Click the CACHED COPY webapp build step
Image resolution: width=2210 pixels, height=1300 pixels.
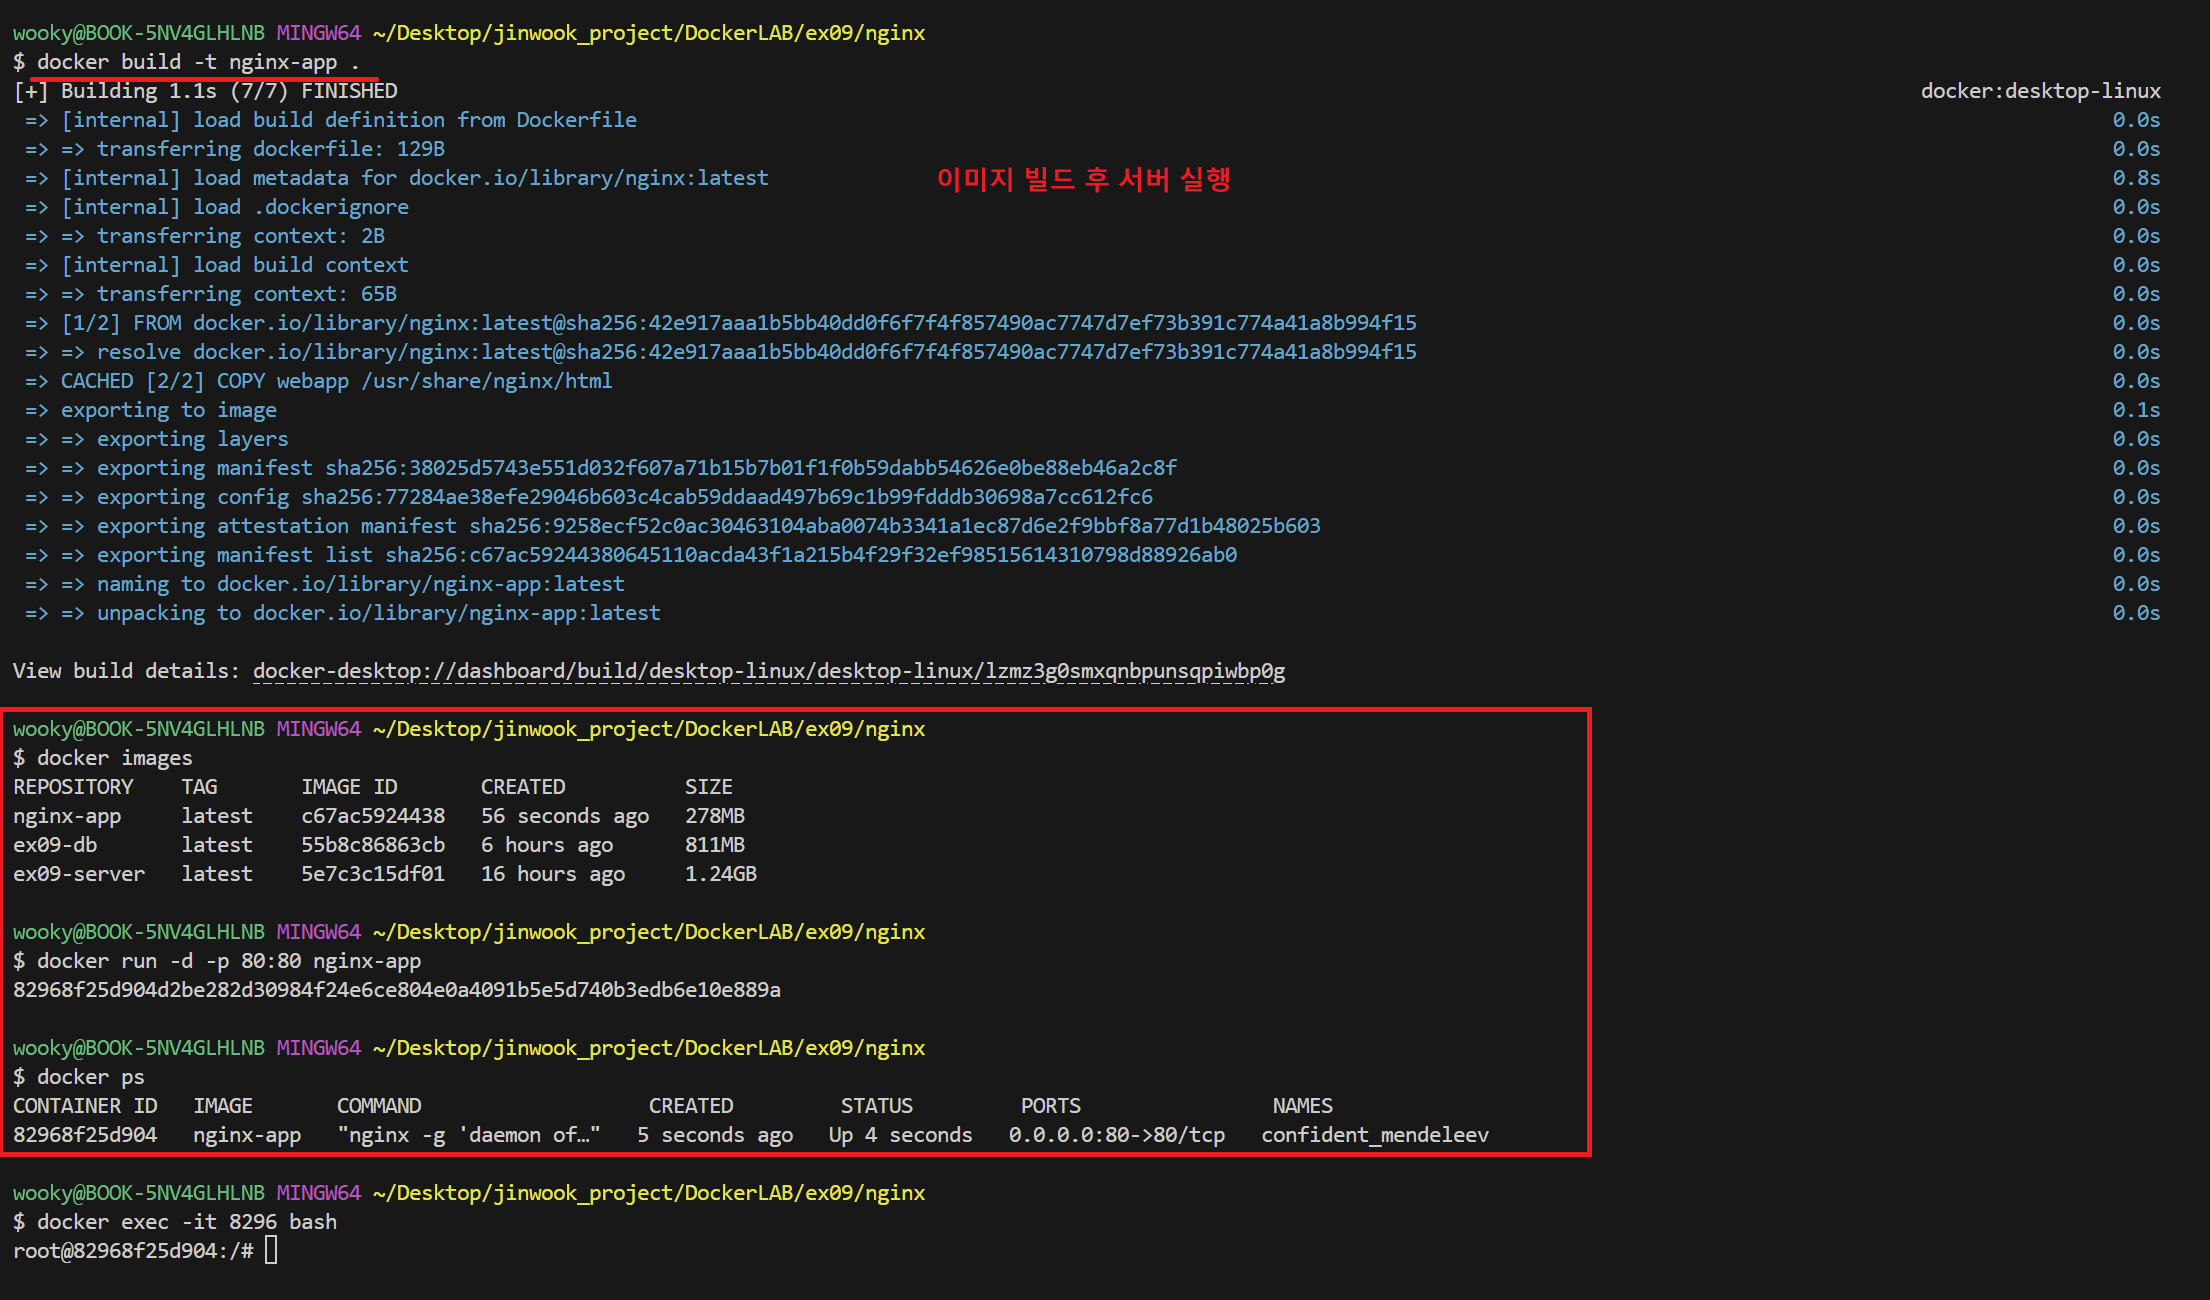pyautogui.click(x=336, y=381)
